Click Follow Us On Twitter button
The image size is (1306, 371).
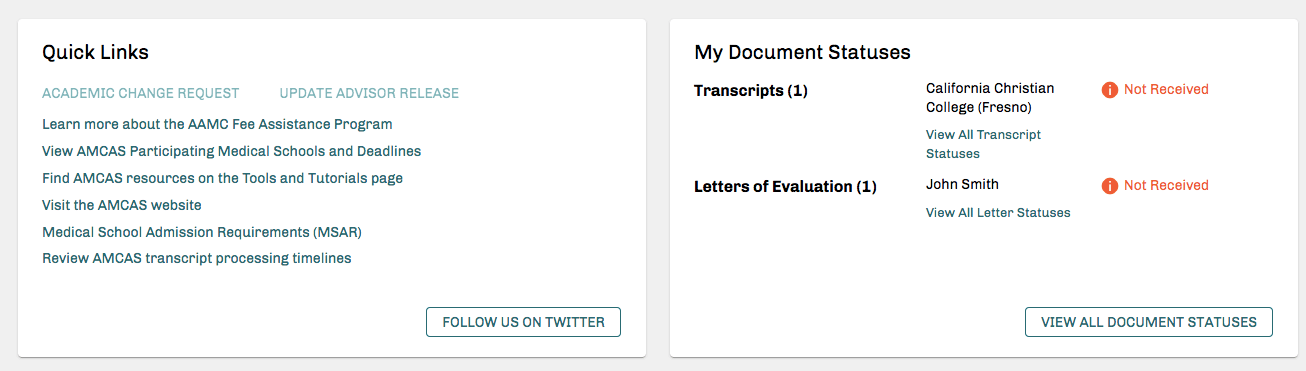[523, 322]
